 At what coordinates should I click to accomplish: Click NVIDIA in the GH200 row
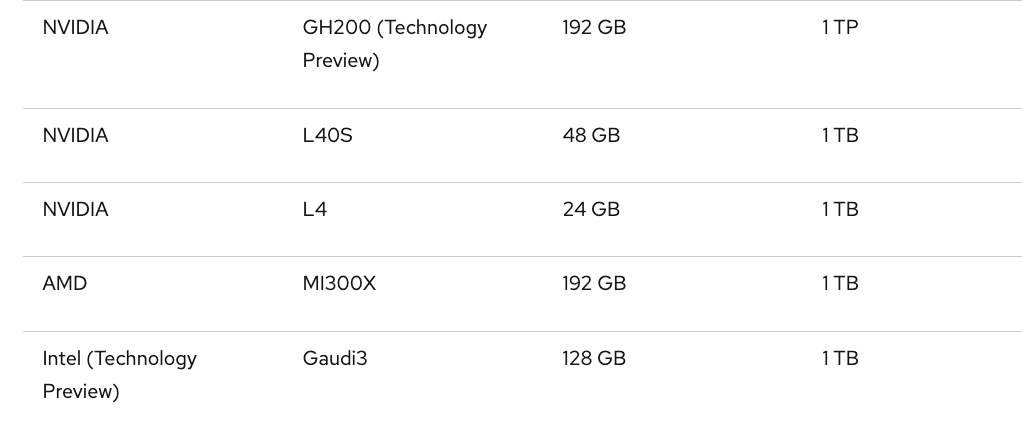(x=75, y=28)
